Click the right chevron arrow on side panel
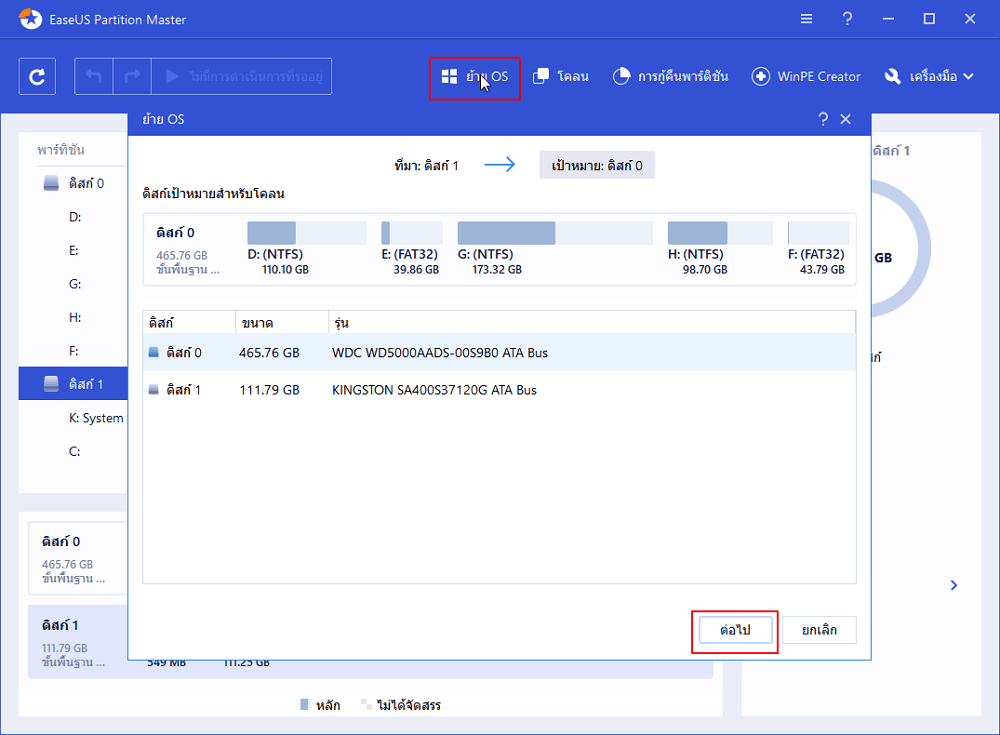The width and height of the screenshot is (1000, 735). pyautogui.click(x=953, y=585)
